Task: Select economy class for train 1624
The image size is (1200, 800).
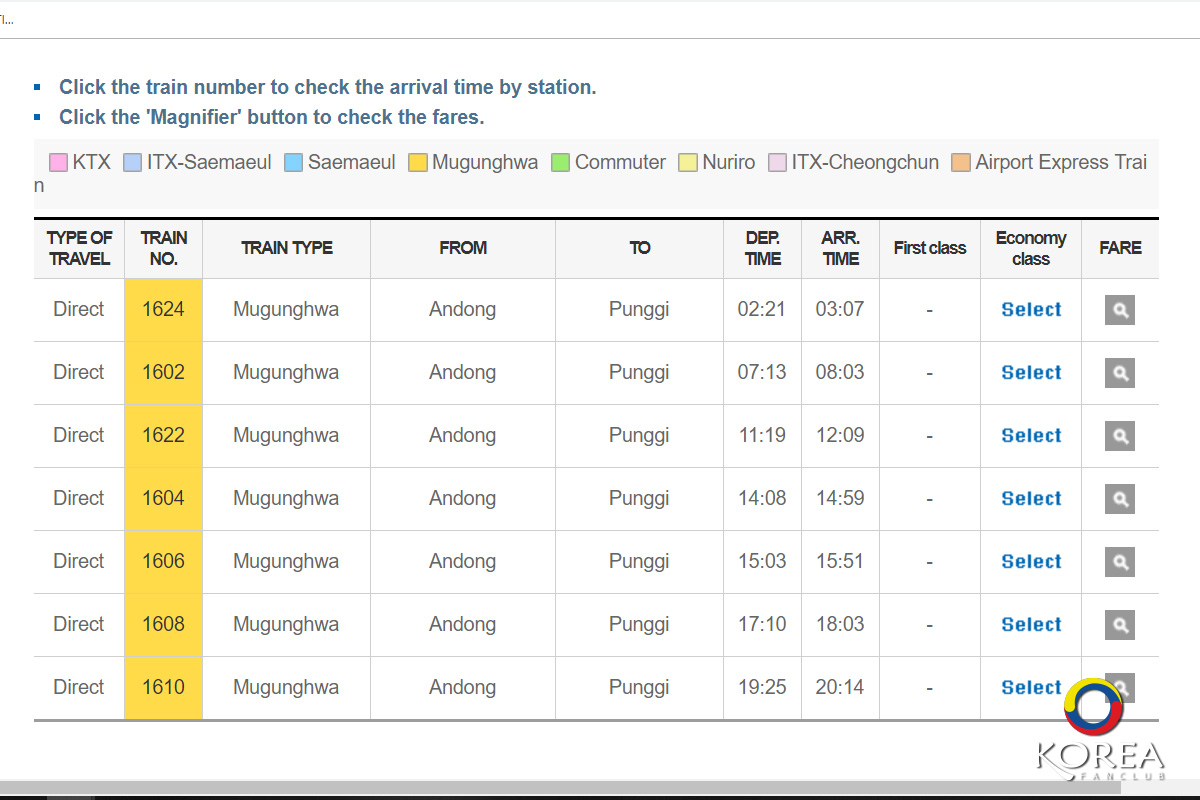Action: tap(1031, 310)
